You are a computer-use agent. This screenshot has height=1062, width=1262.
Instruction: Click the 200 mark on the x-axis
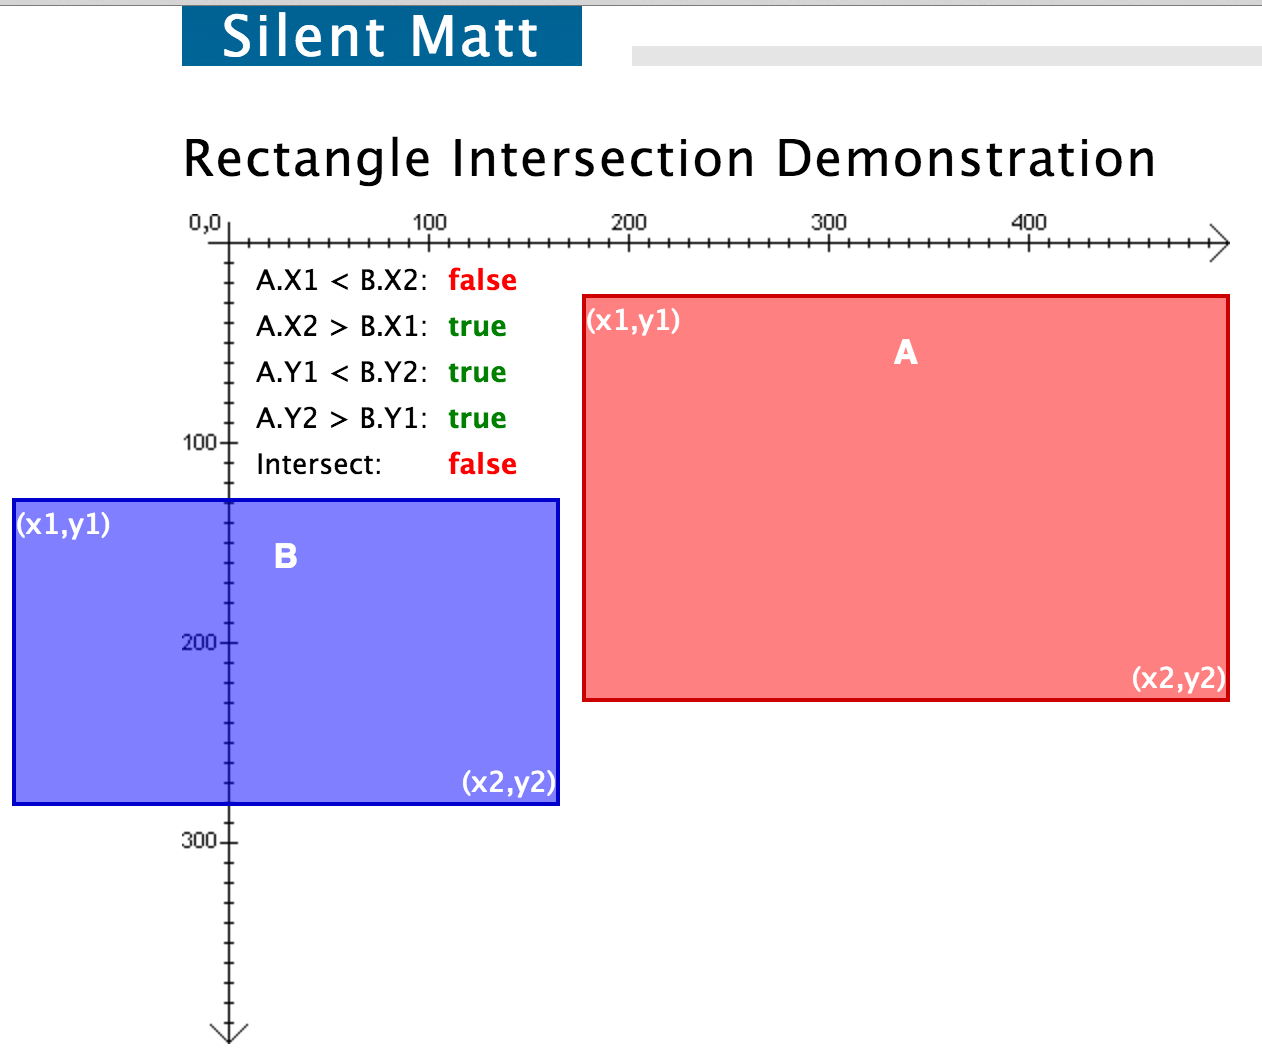tap(628, 223)
